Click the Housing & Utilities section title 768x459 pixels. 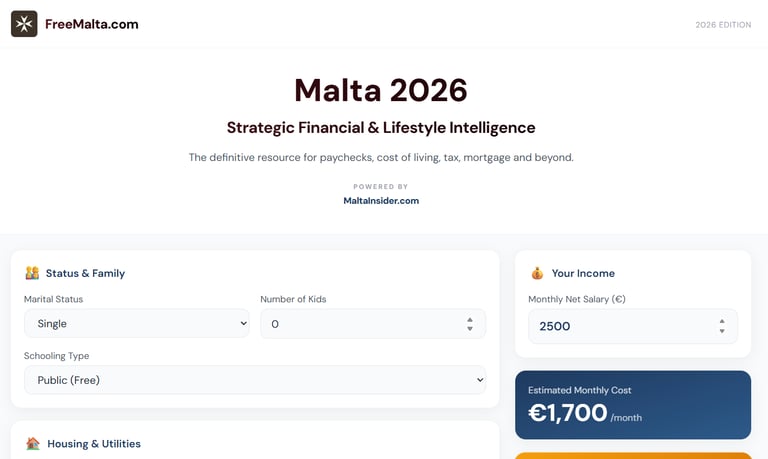click(x=94, y=444)
